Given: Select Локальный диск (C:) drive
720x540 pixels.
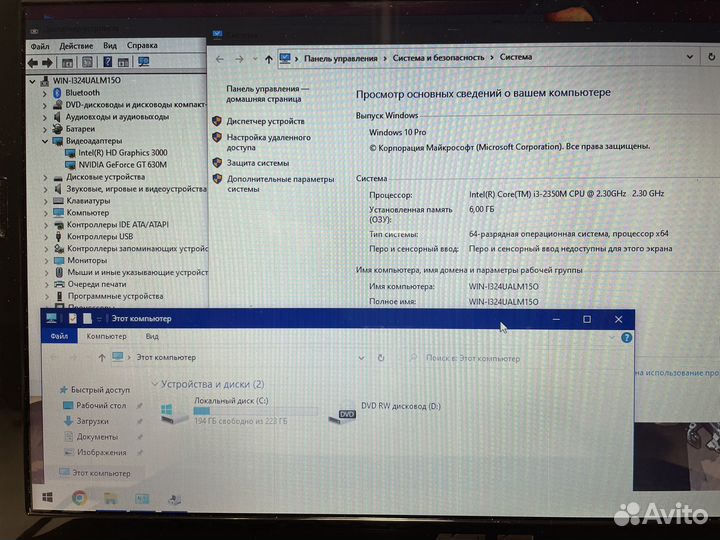Looking at the screenshot, I should click(x=239, y=411).
